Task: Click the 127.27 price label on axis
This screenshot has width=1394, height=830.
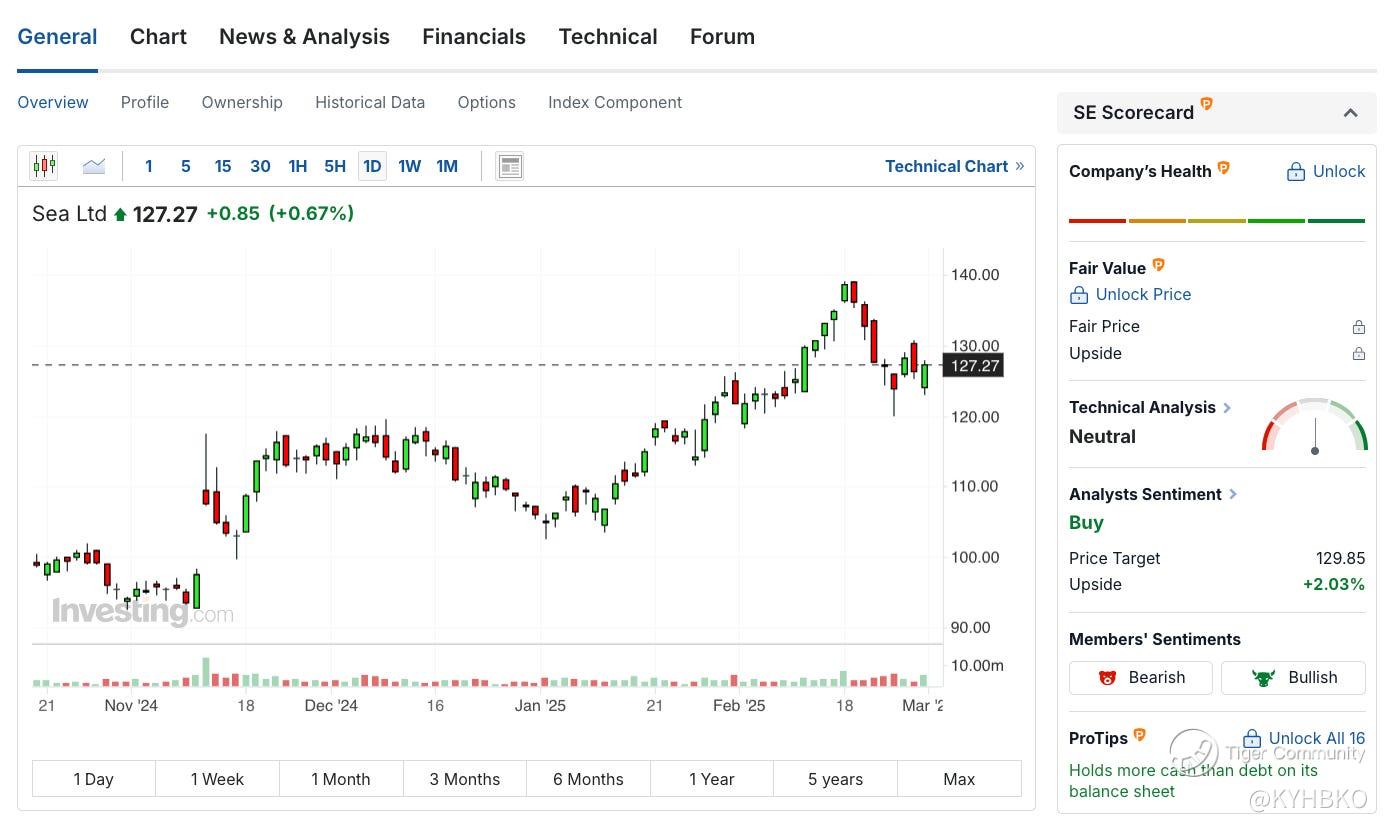Action: (x=973, y=365)
